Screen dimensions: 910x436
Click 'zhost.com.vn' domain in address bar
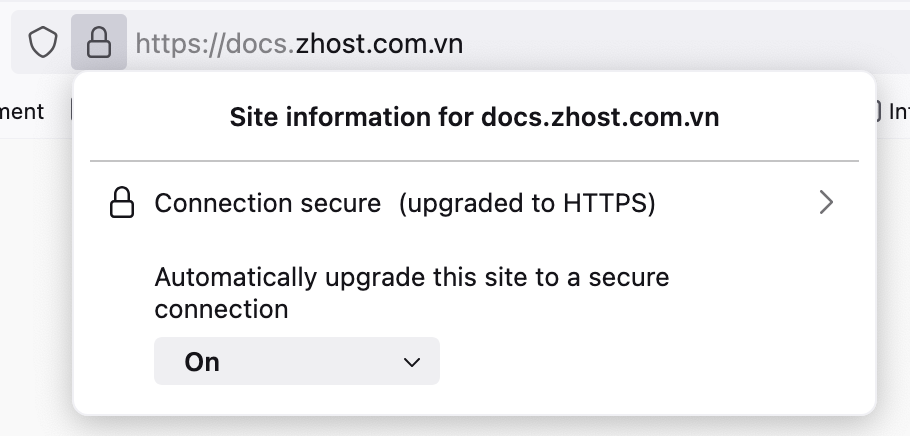380,43
